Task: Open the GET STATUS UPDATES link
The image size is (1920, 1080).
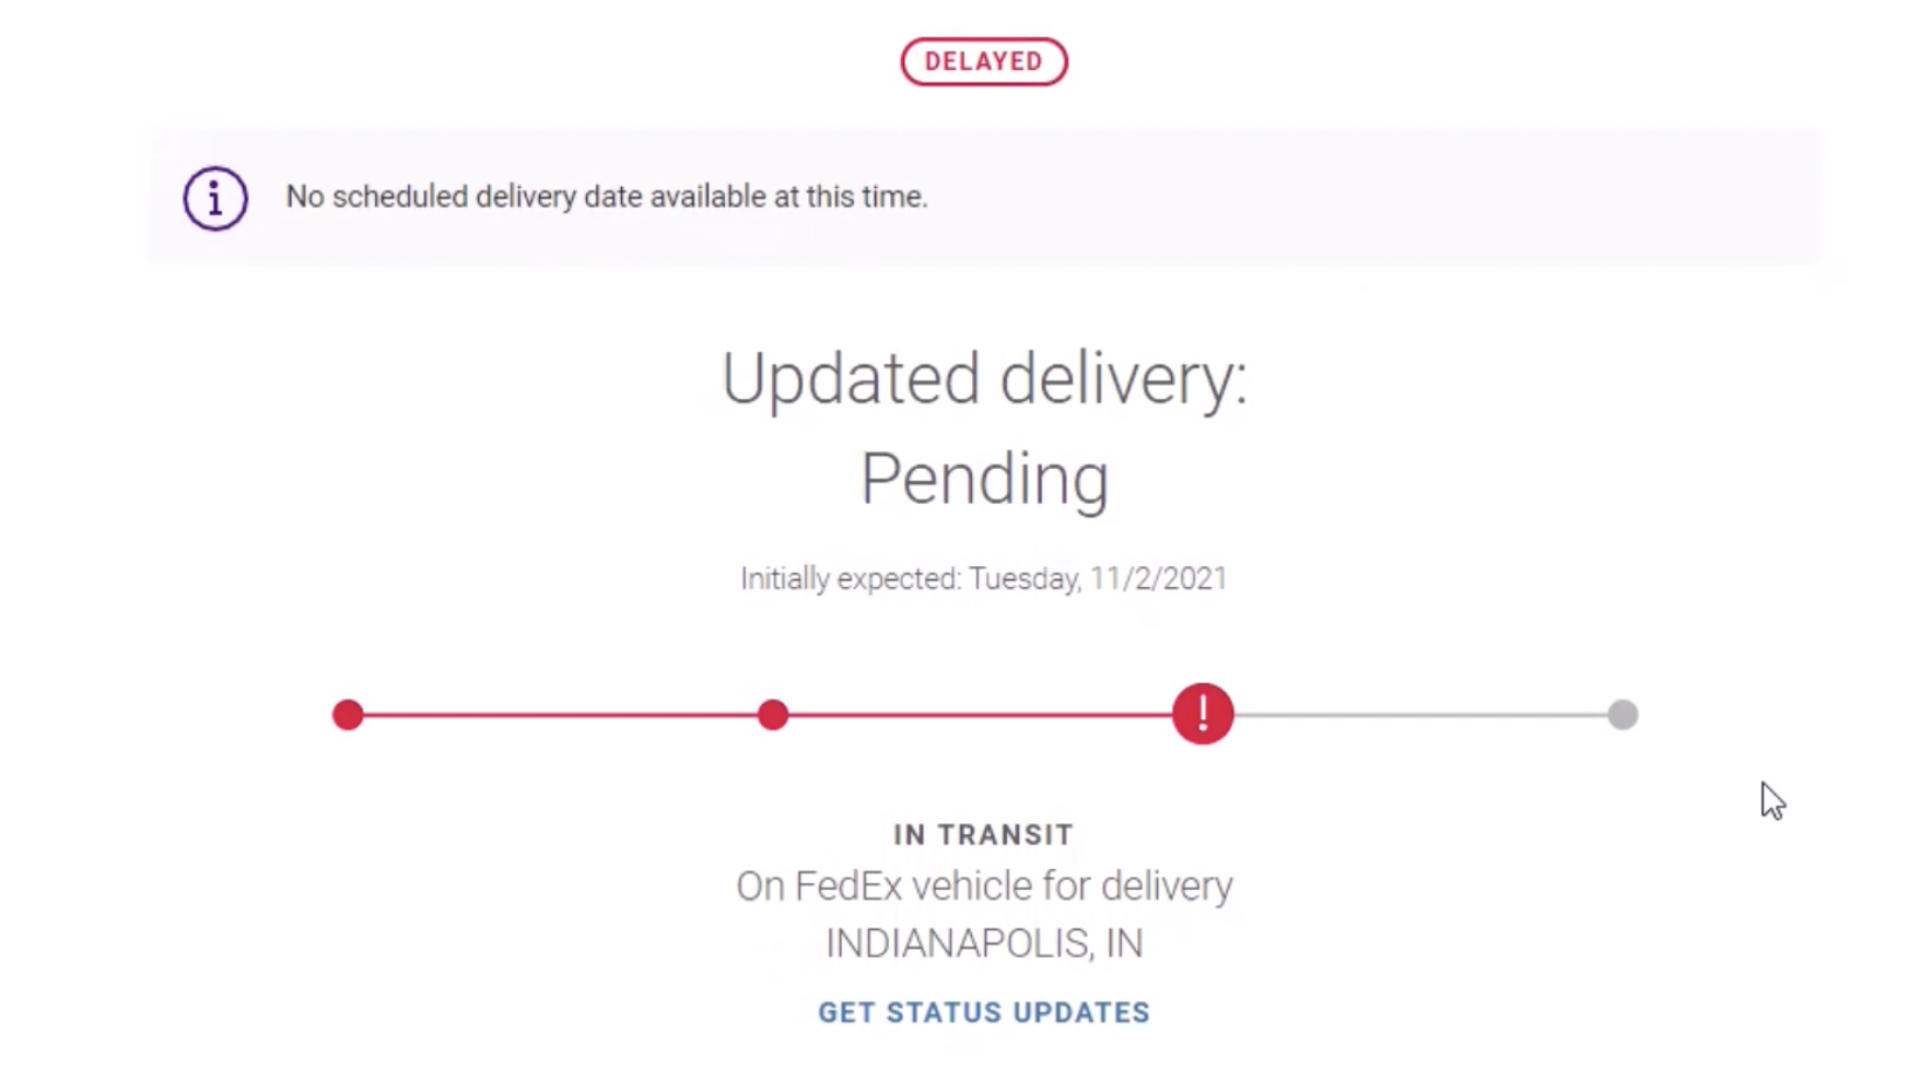Action: pyautogui.click(x=984, y=1013)
